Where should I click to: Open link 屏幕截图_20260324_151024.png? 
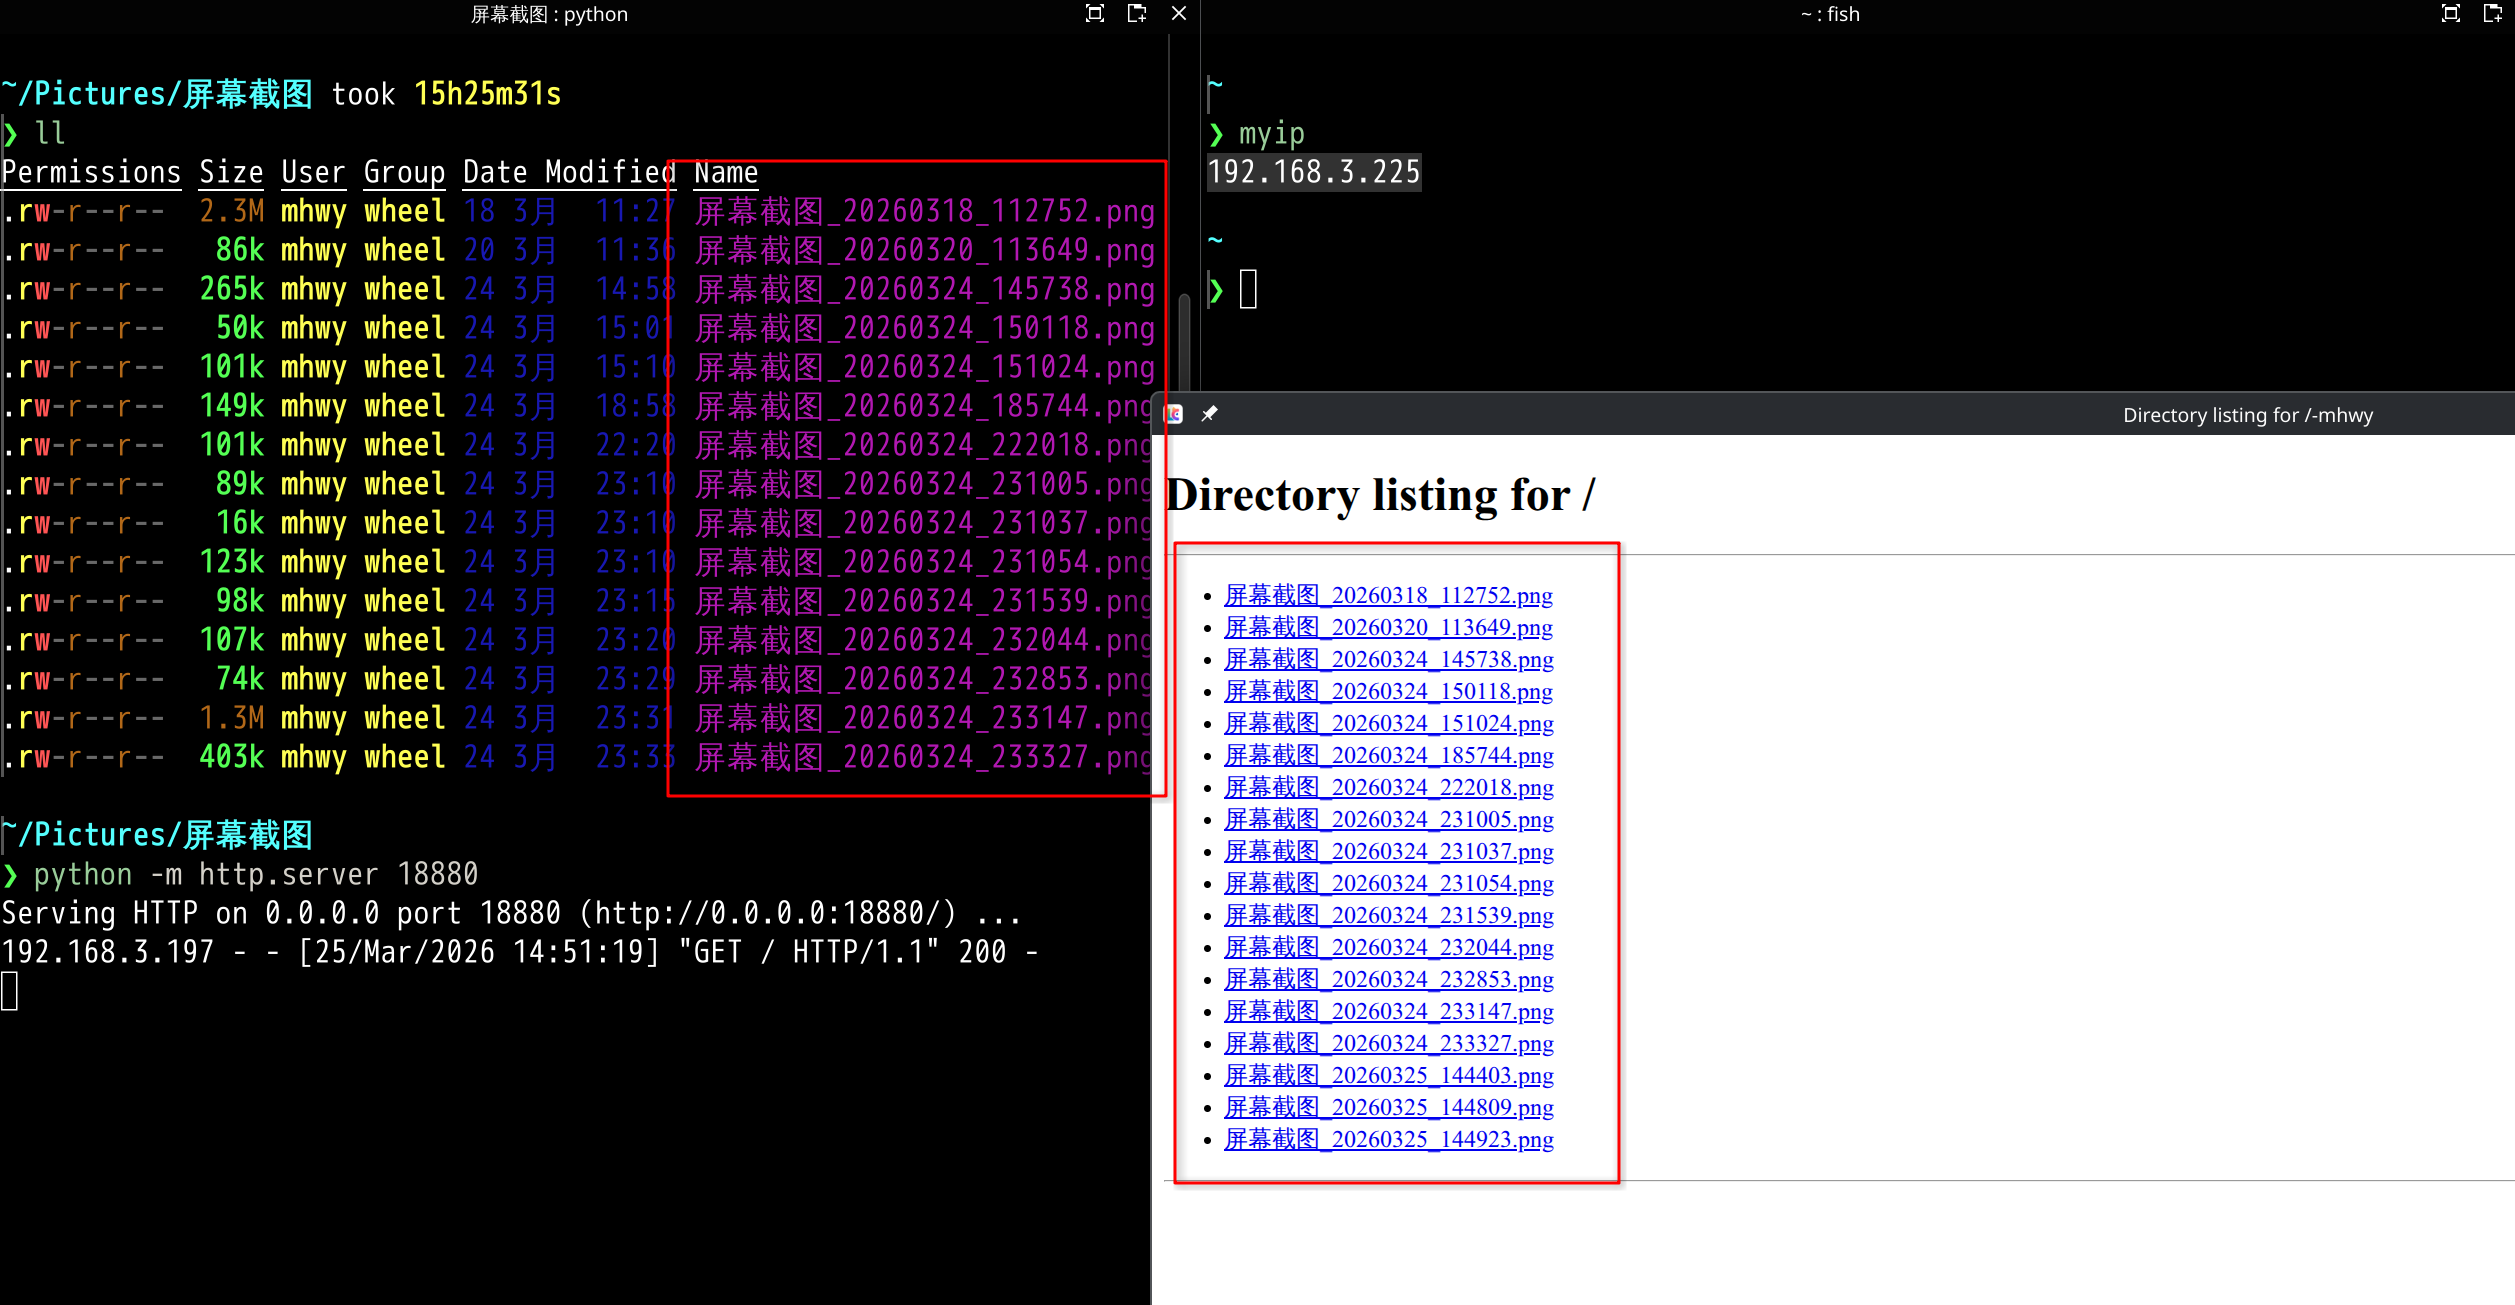click(x=1388, y=724)
